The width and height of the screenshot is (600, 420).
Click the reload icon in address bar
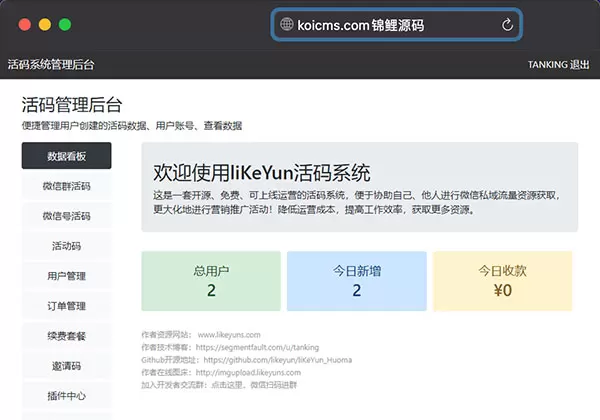(x=507, y=25)
